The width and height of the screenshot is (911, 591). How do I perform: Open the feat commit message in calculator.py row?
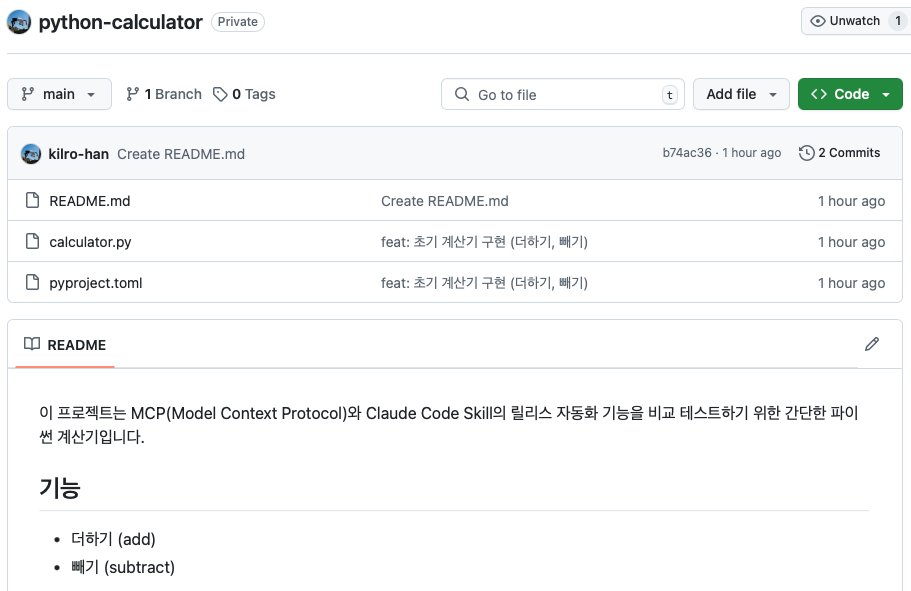(x=484, y=242)
